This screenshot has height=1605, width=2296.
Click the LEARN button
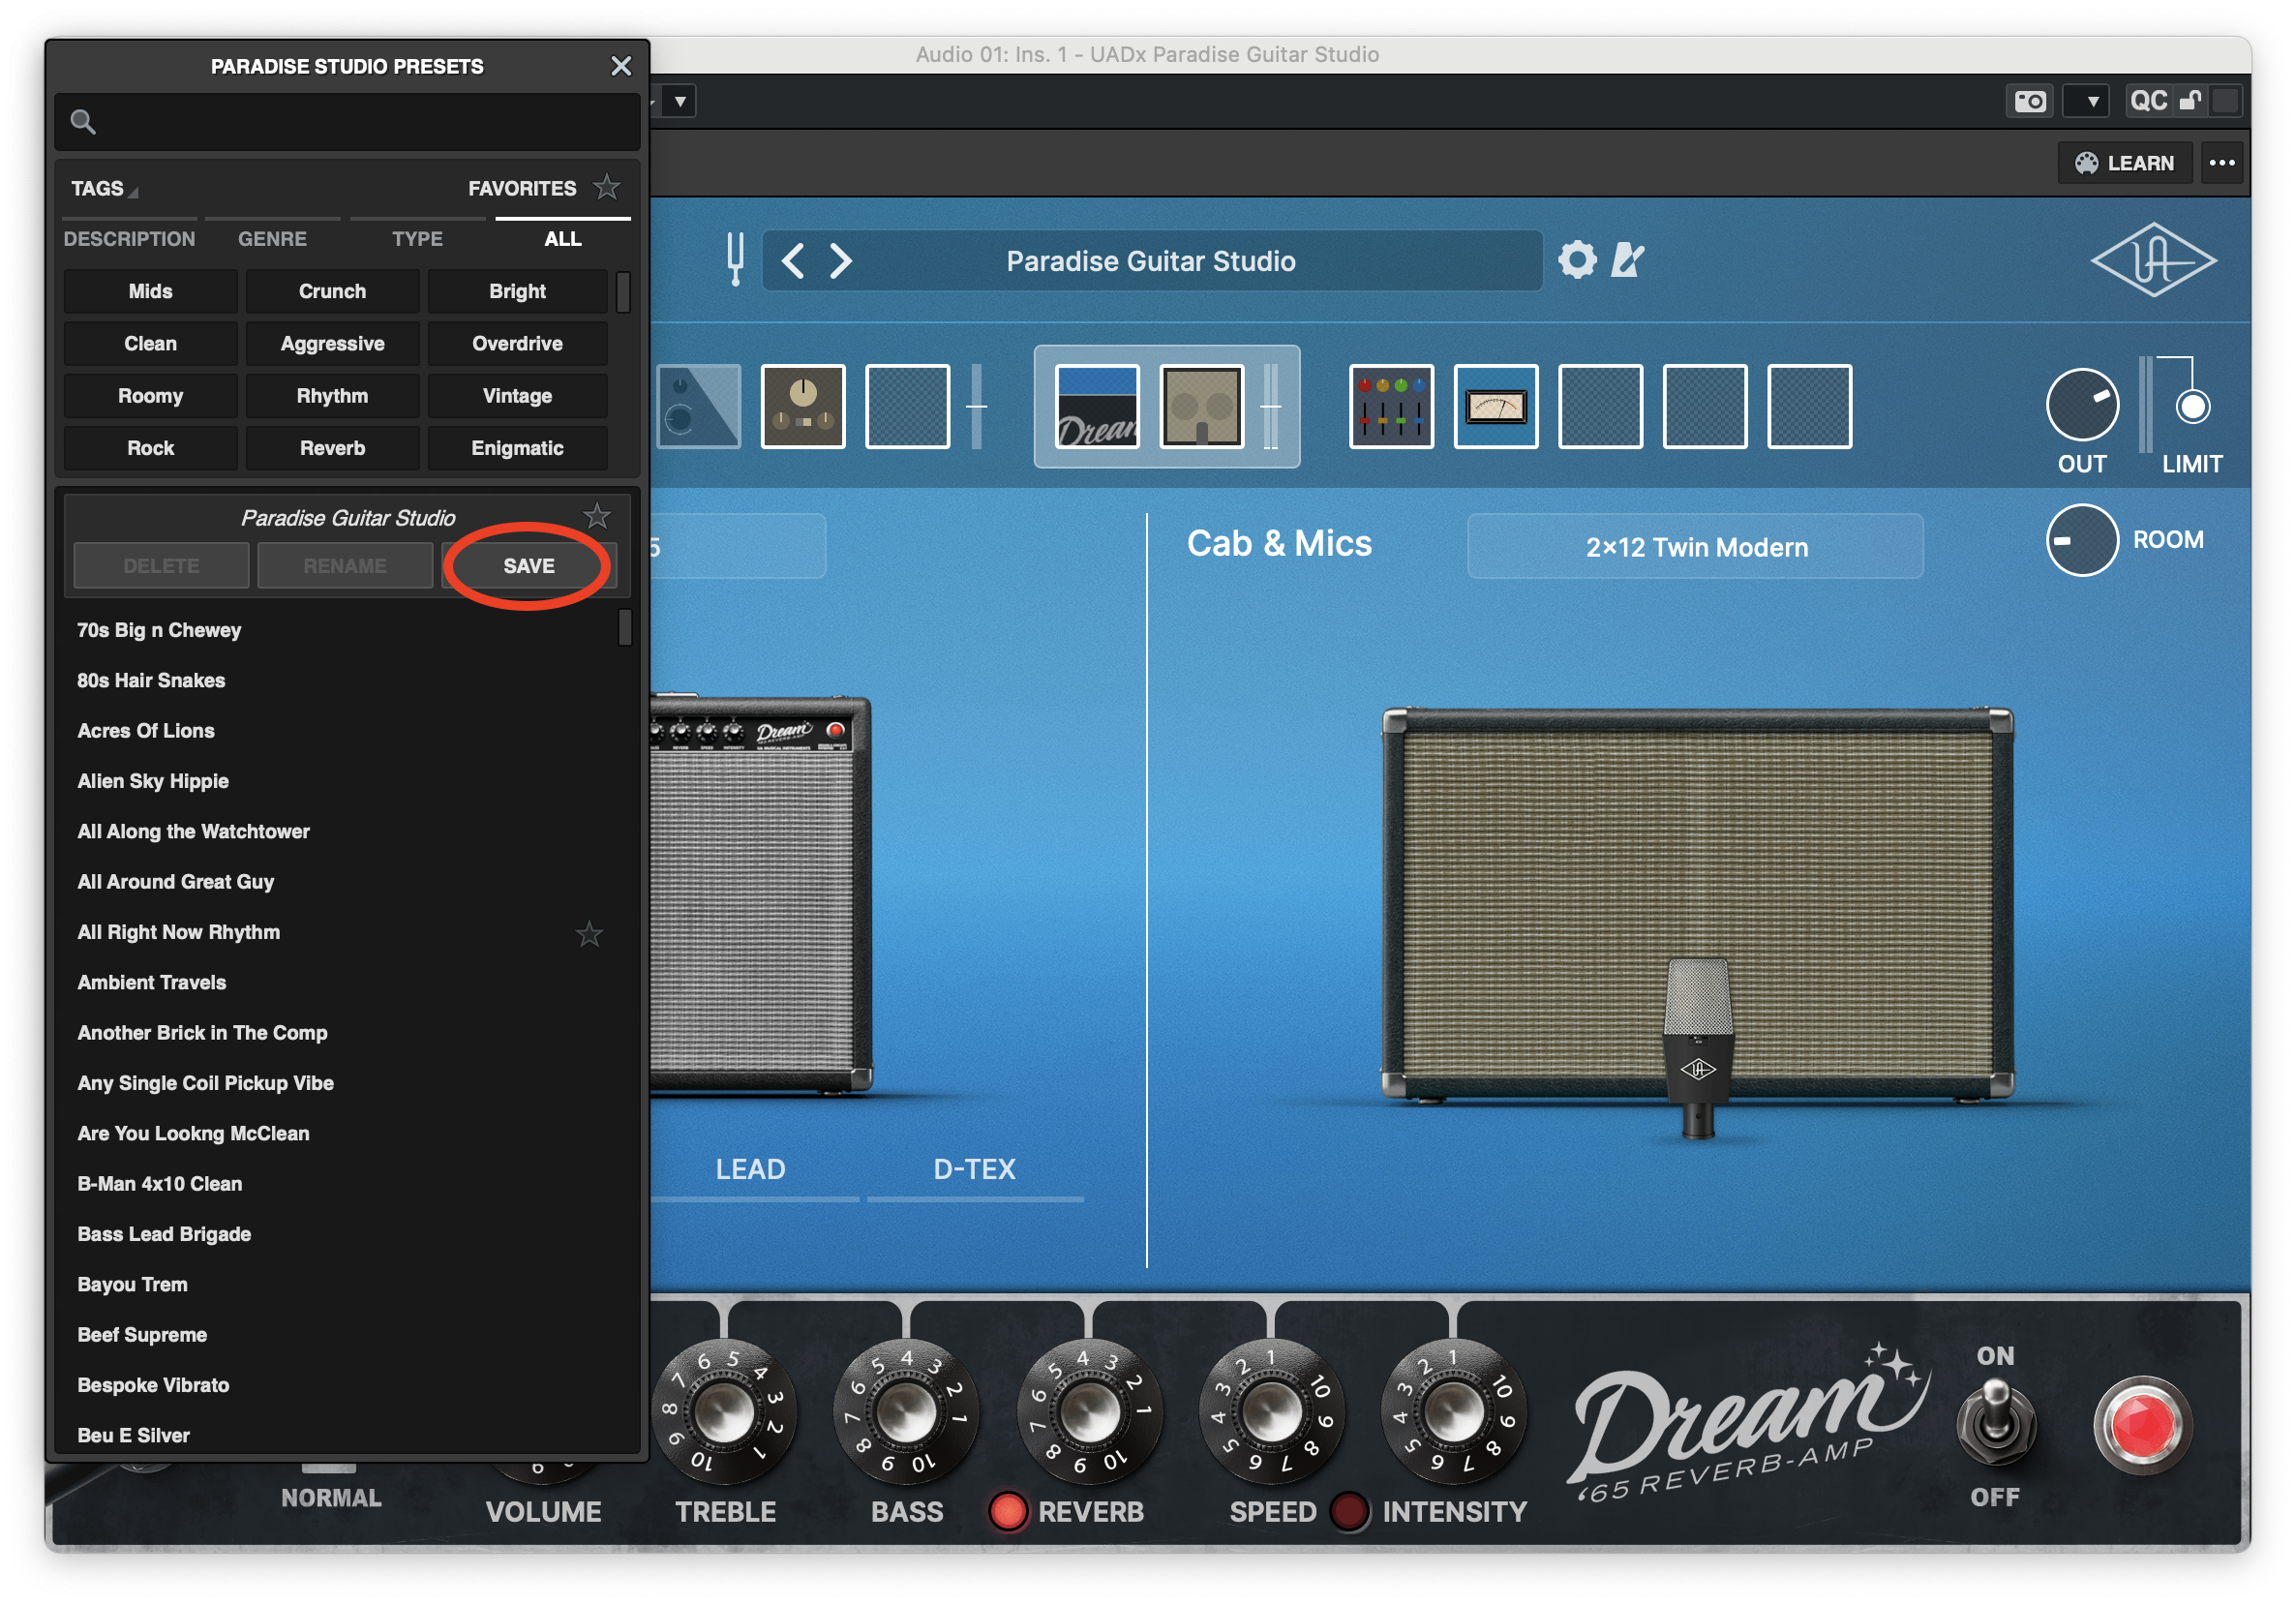[2124, 163]
